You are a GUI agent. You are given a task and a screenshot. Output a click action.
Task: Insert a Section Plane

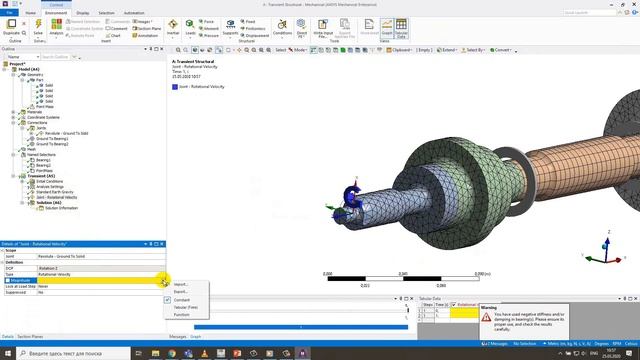click(147, 29)
